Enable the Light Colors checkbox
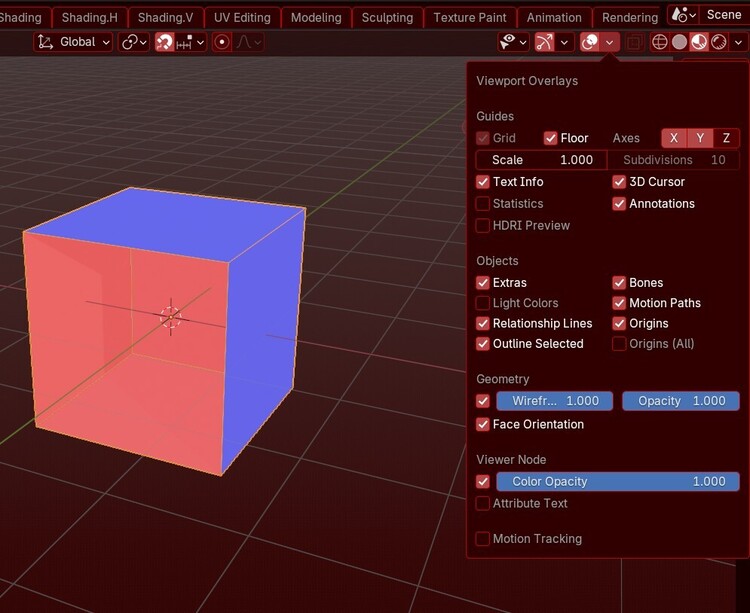750x613 pixels. pos(483,303)
